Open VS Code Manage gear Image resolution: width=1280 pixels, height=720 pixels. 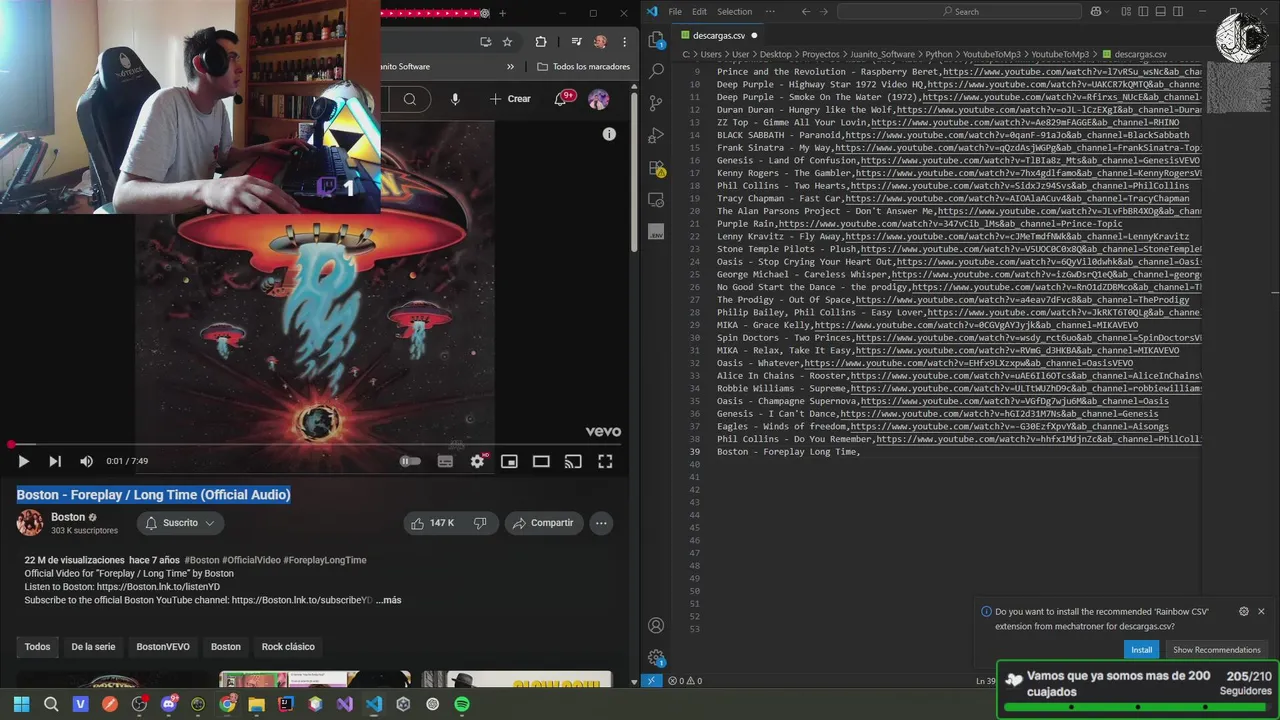point(656,657)
